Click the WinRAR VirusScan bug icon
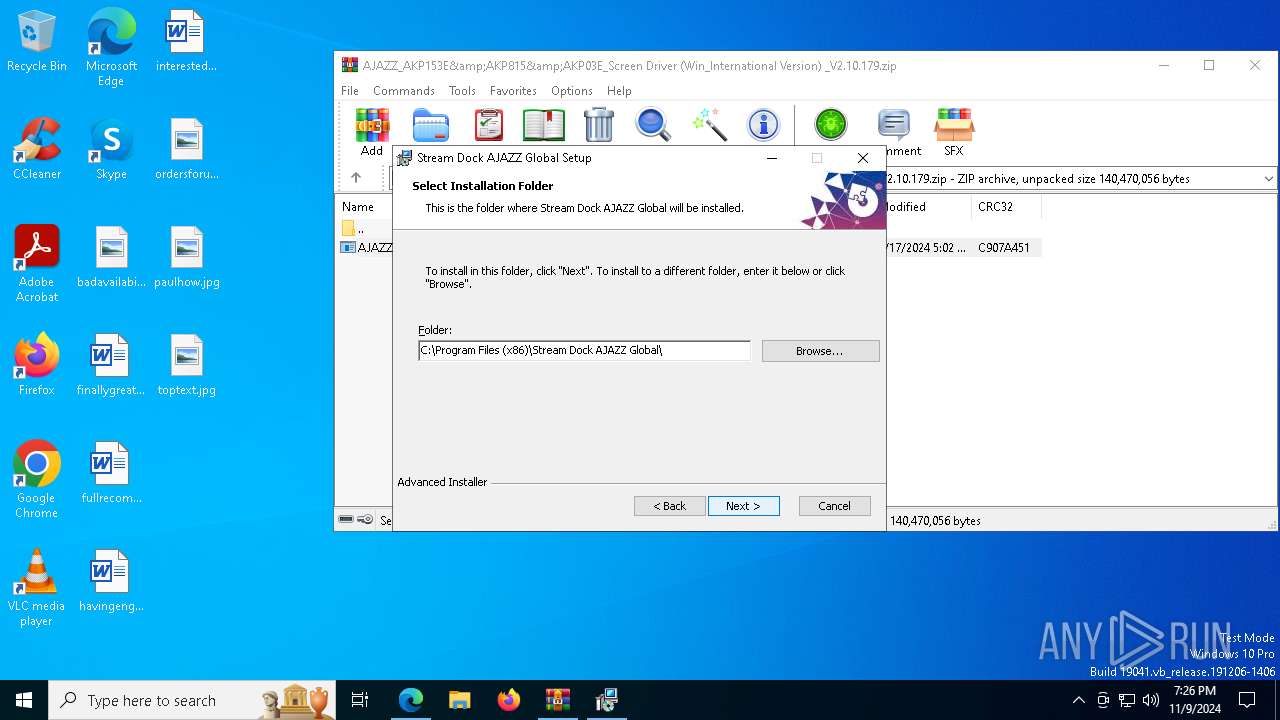This screenshot has height=720, width=1280. pos(830,125)
